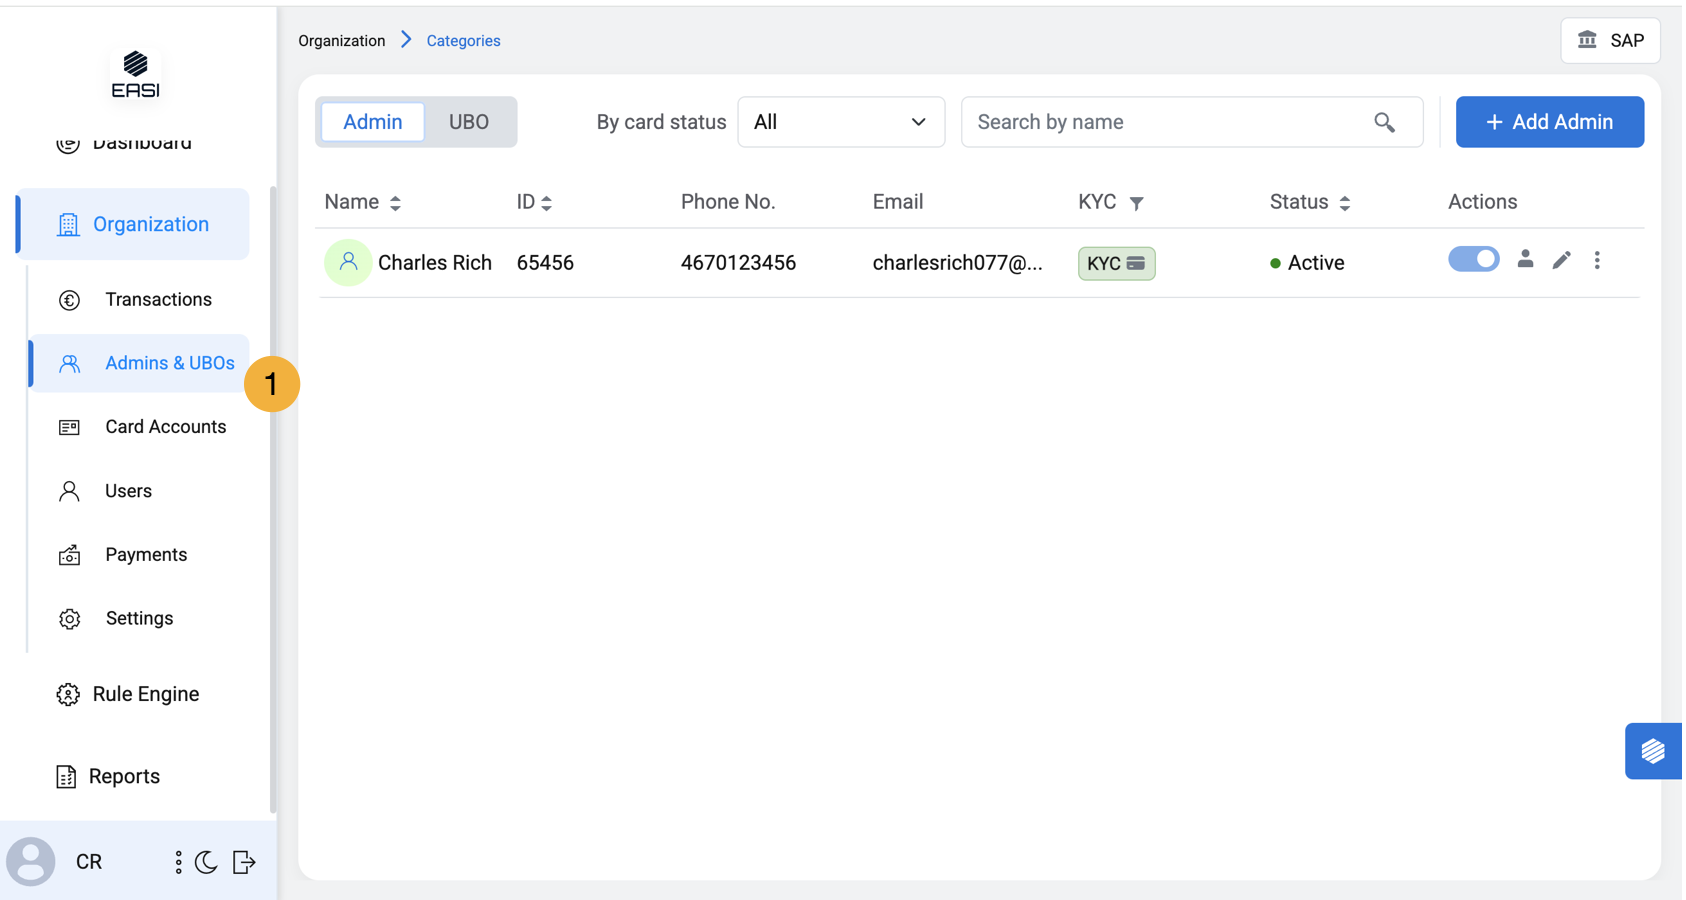Click the Add Admin button

coord(1549,122)
